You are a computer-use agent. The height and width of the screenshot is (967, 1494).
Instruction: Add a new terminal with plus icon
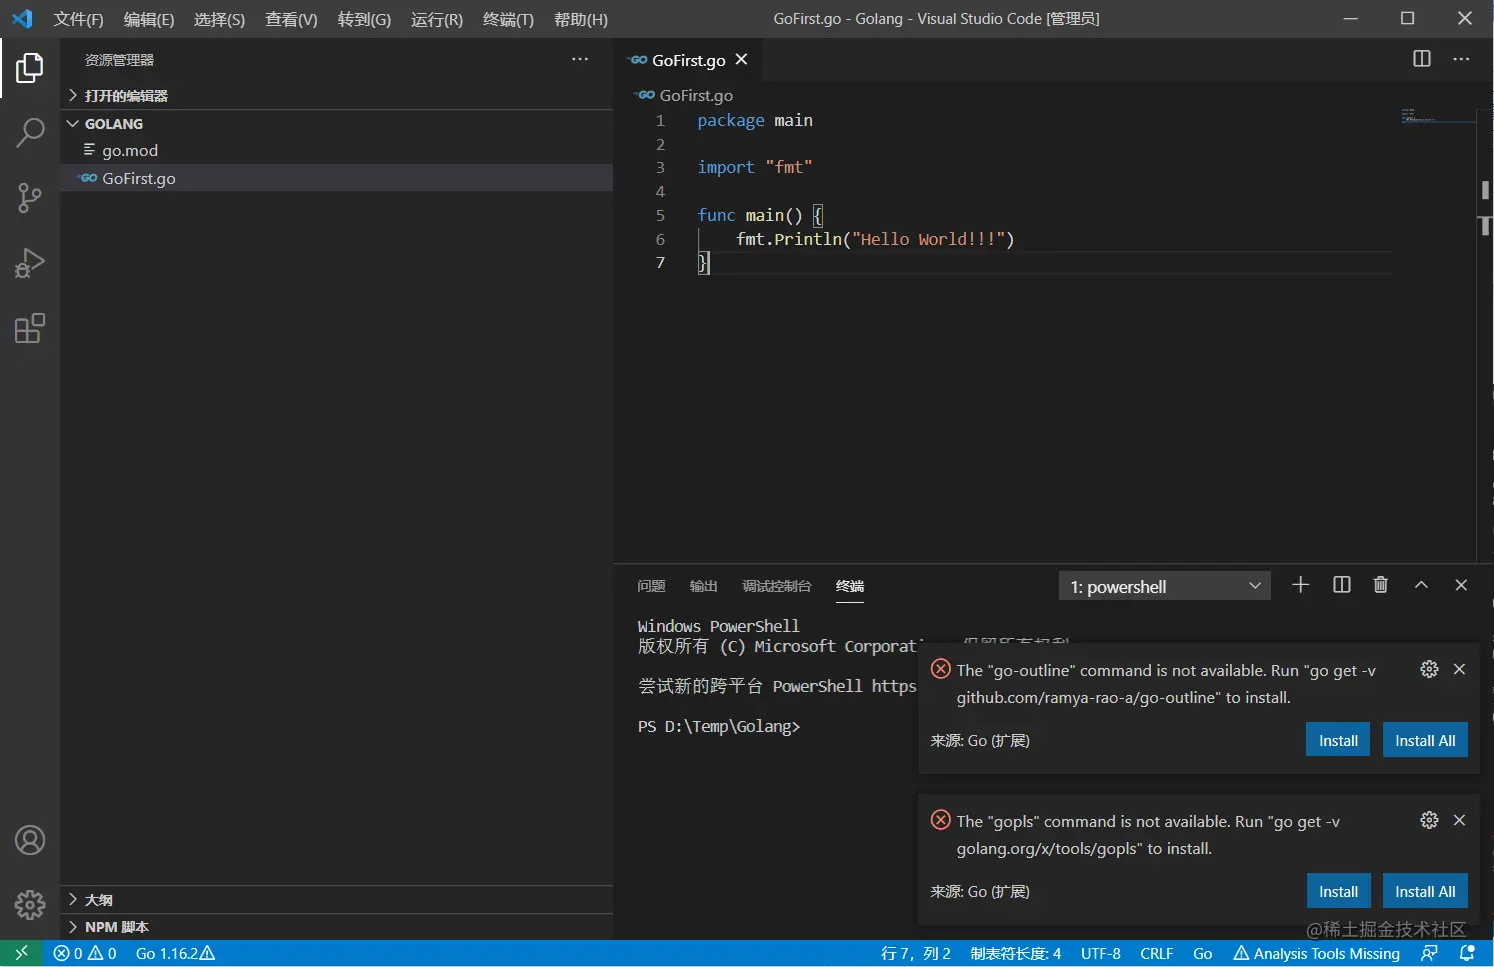click(1300, 585)
